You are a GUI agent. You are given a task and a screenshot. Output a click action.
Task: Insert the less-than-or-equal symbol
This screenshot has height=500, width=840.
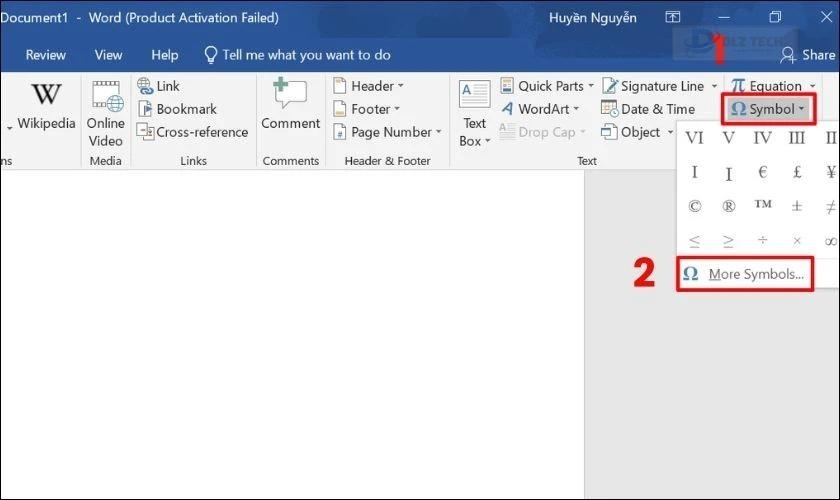[694, 241]
